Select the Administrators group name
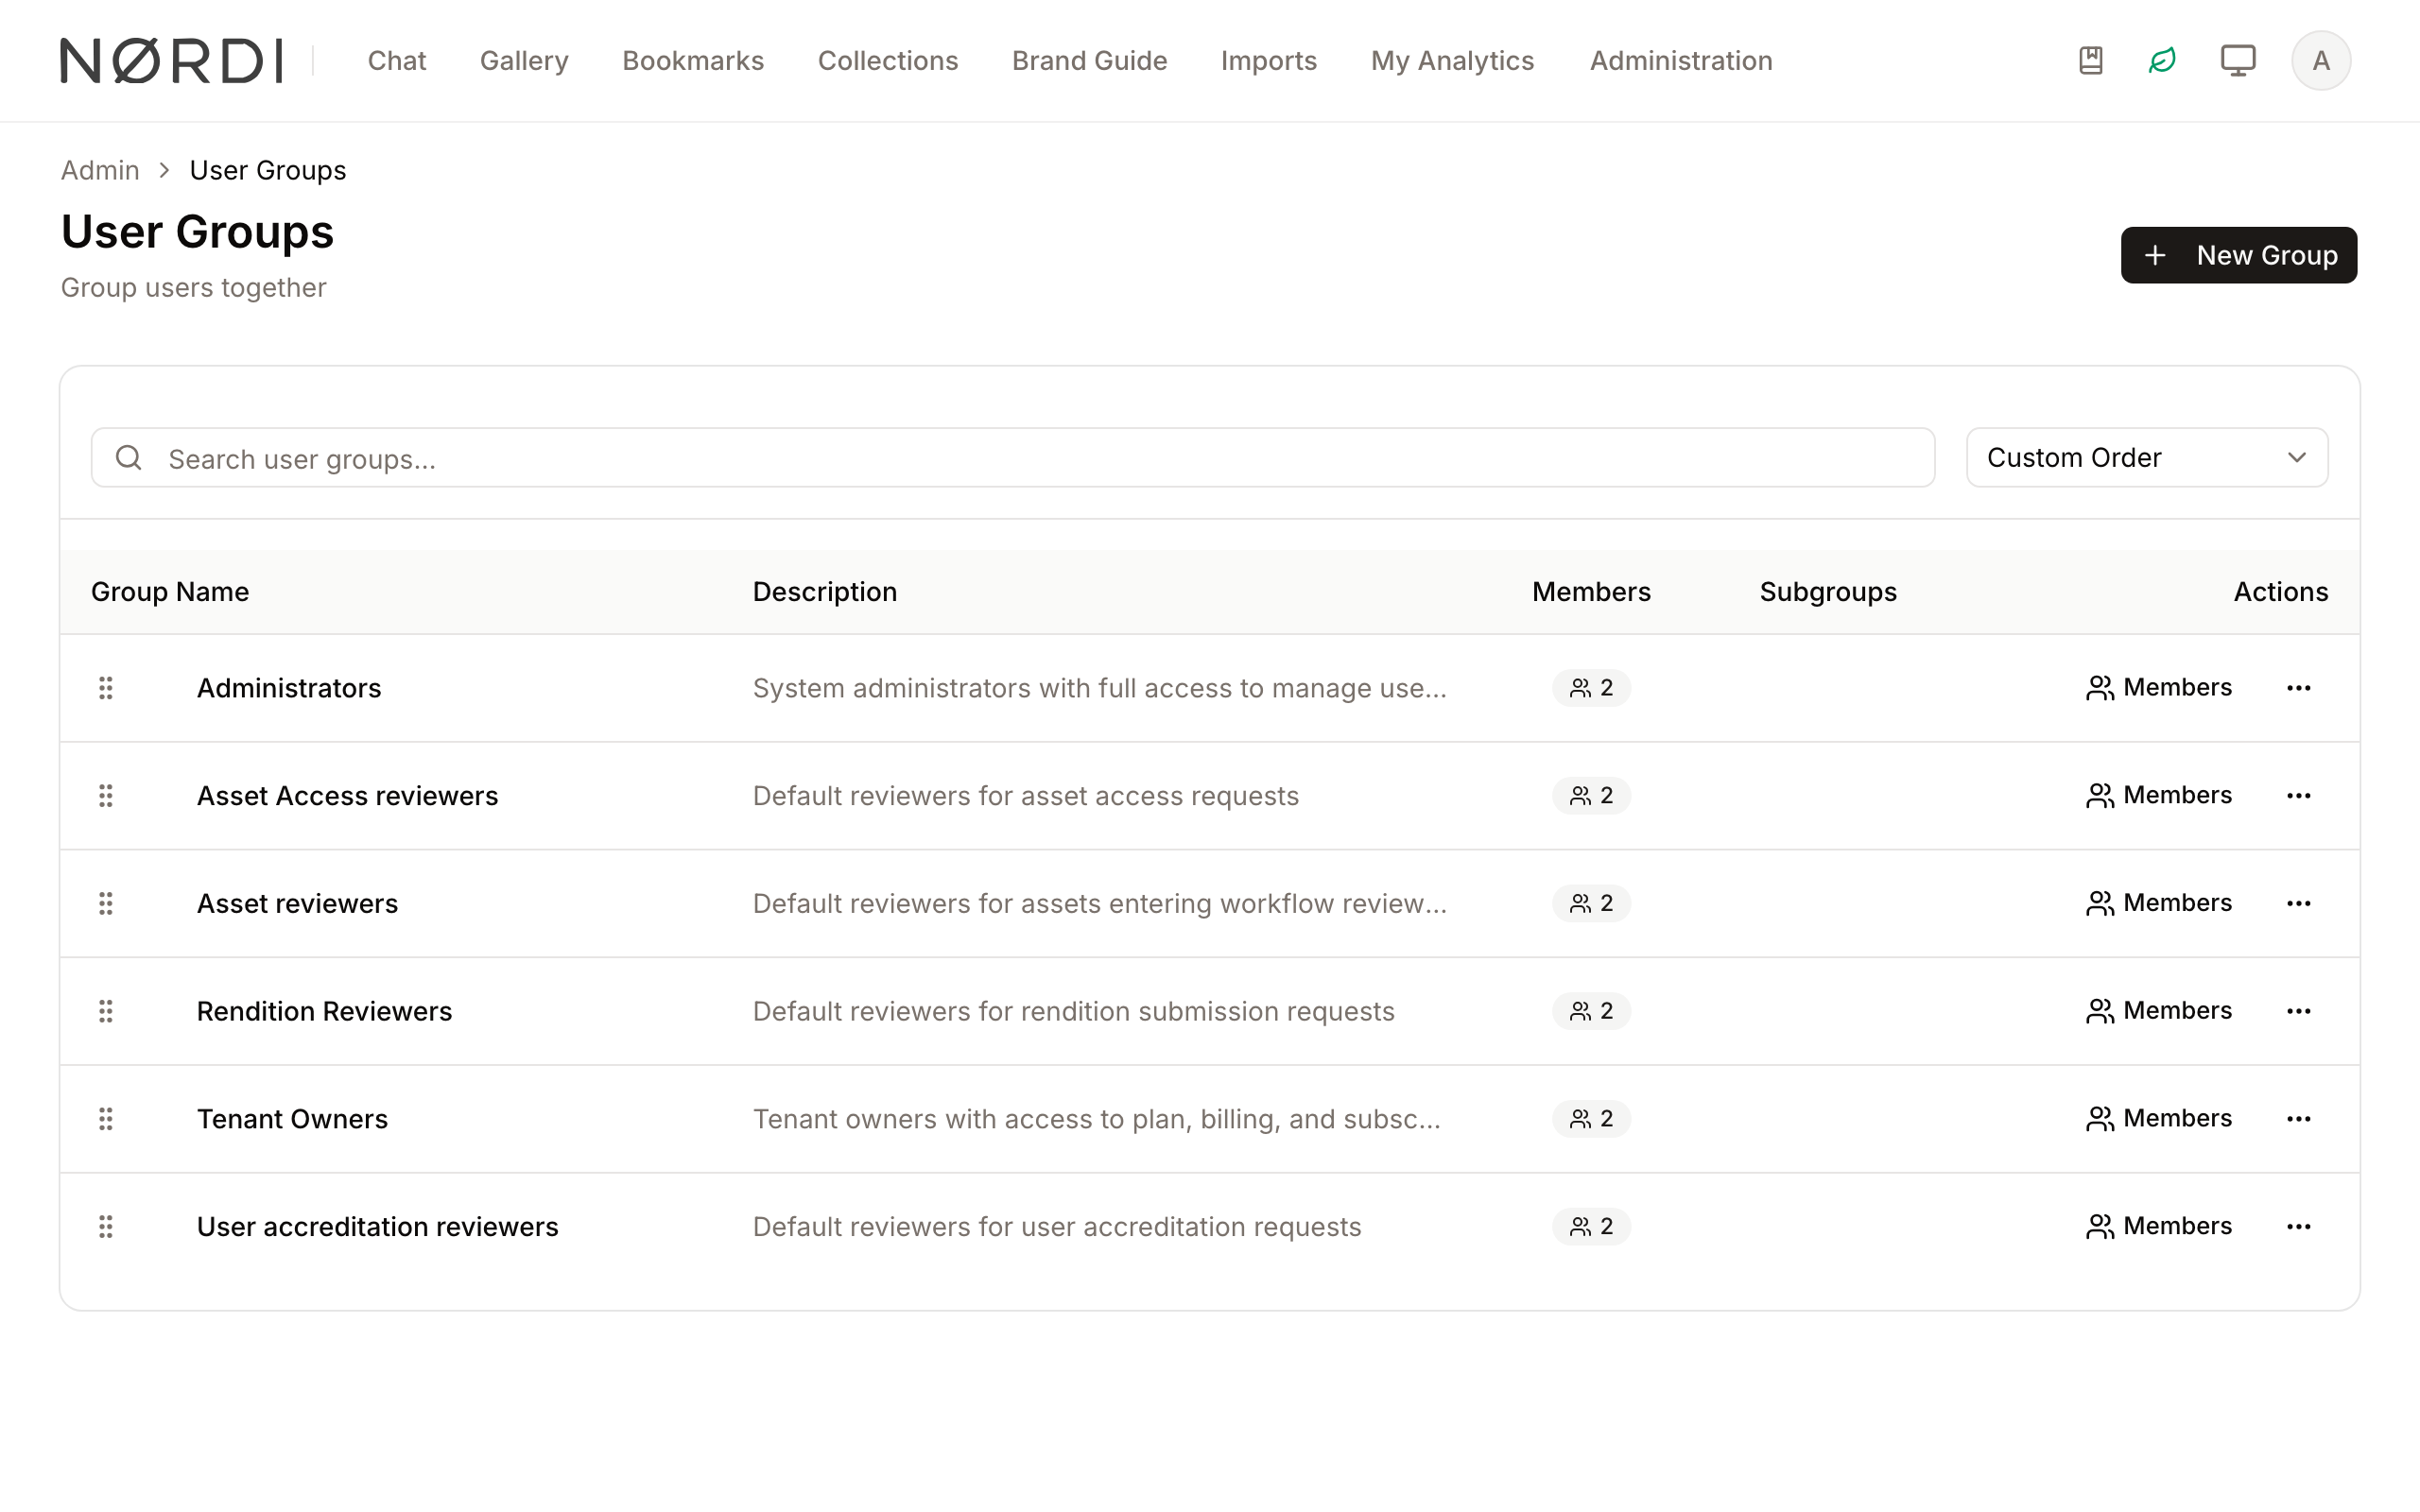This screenshot has width=2420, height=1512. coord(289,688)
